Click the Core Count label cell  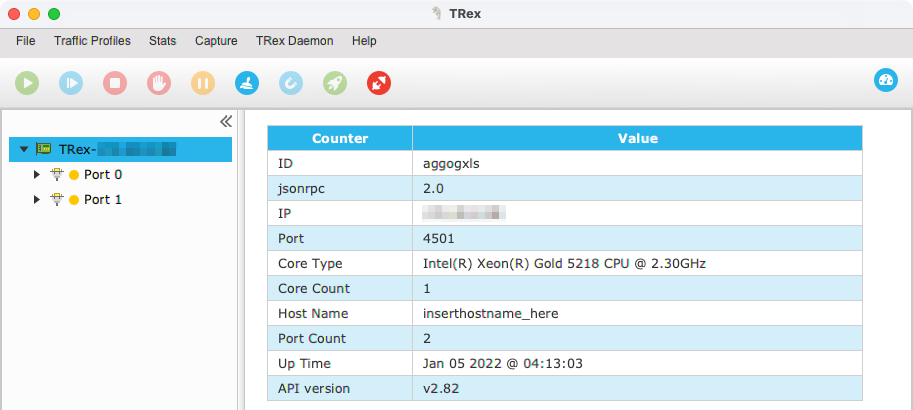(x=340, y=288)
